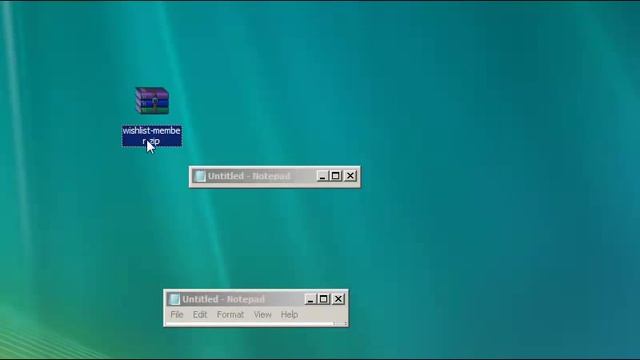Viewport: 640px width, 360px height.
Task: Click the lower Notepad window's notepad icon
Action: 174,299
